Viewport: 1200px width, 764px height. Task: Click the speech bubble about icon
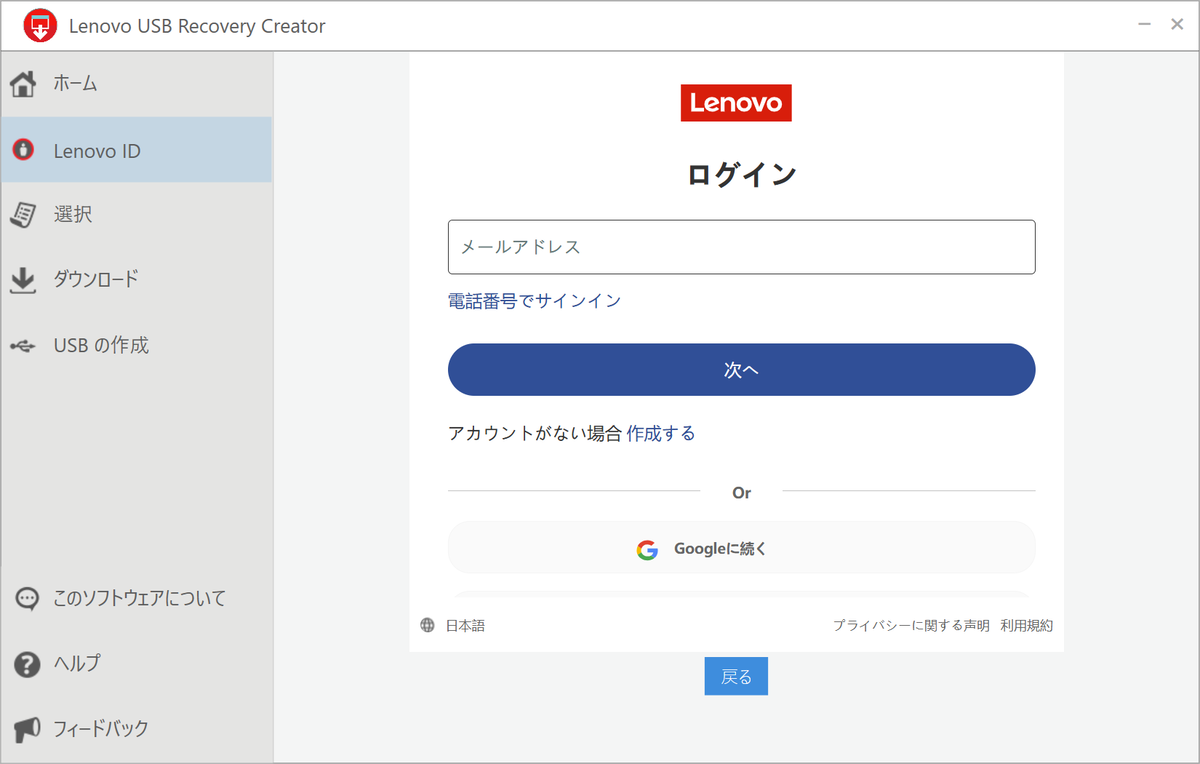[x=27, y=598]
